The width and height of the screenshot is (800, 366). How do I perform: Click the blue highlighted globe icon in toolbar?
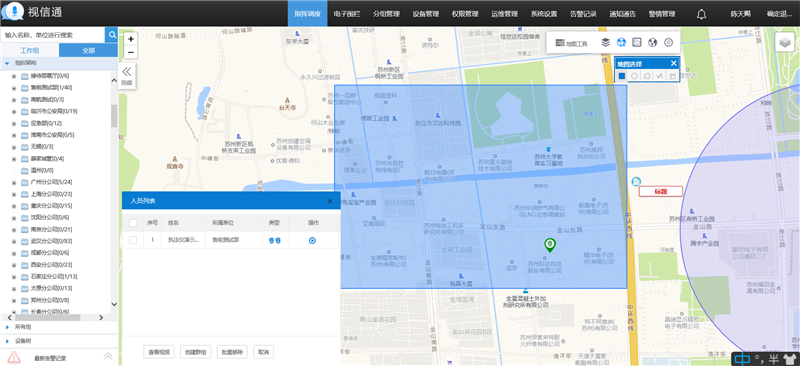click(621, 42)
